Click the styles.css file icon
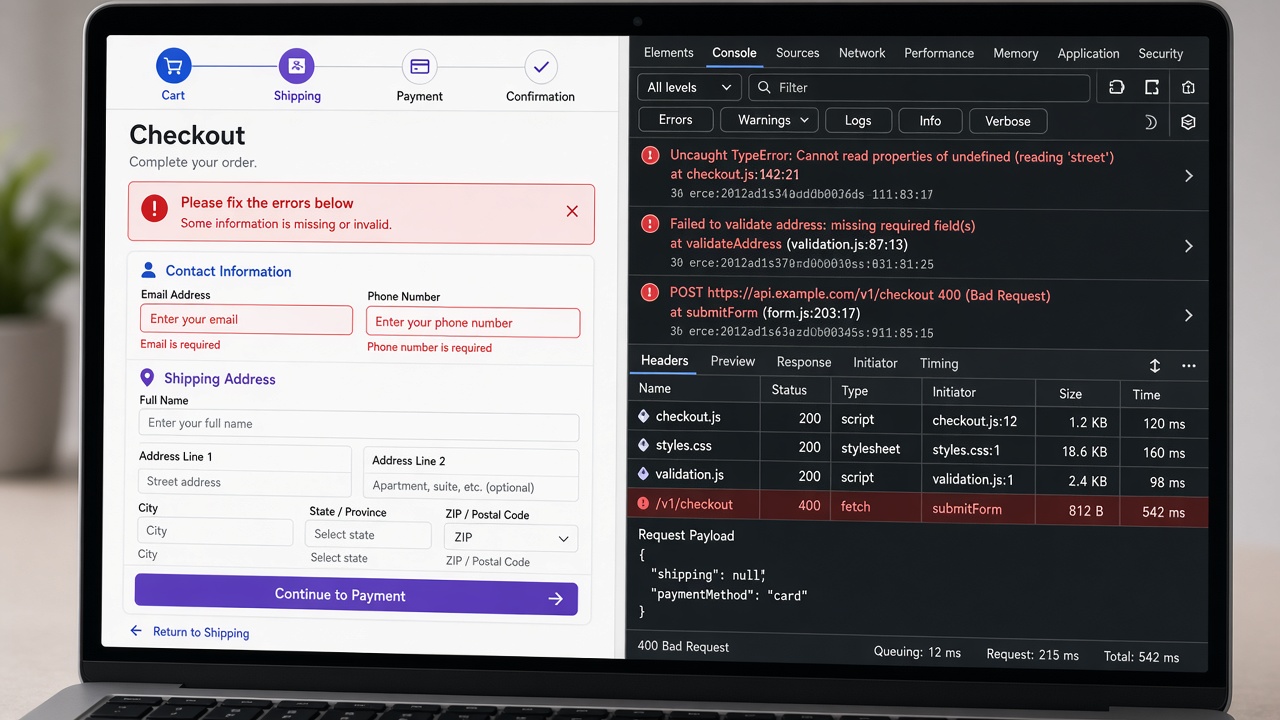The image size is (1280, 720). pyautogui.click(x=644, y=445)
